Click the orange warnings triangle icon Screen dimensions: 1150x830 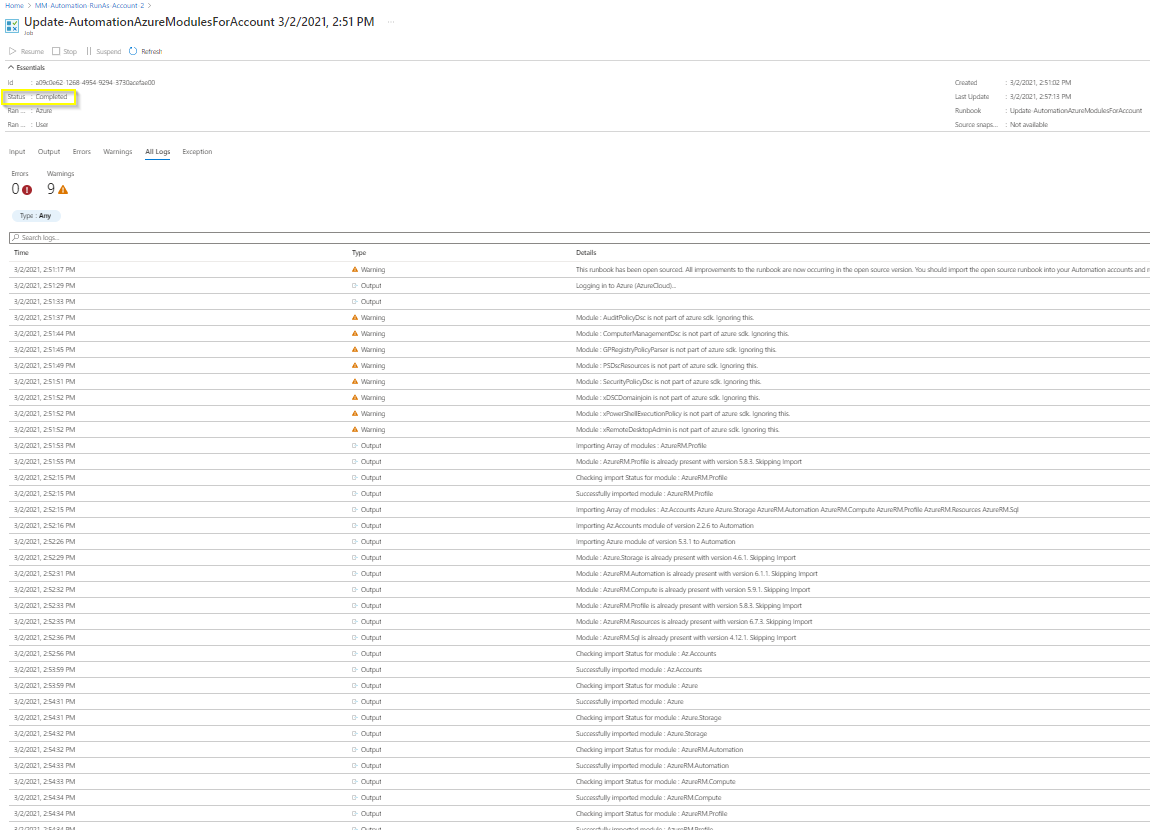[x=63, y=190]
